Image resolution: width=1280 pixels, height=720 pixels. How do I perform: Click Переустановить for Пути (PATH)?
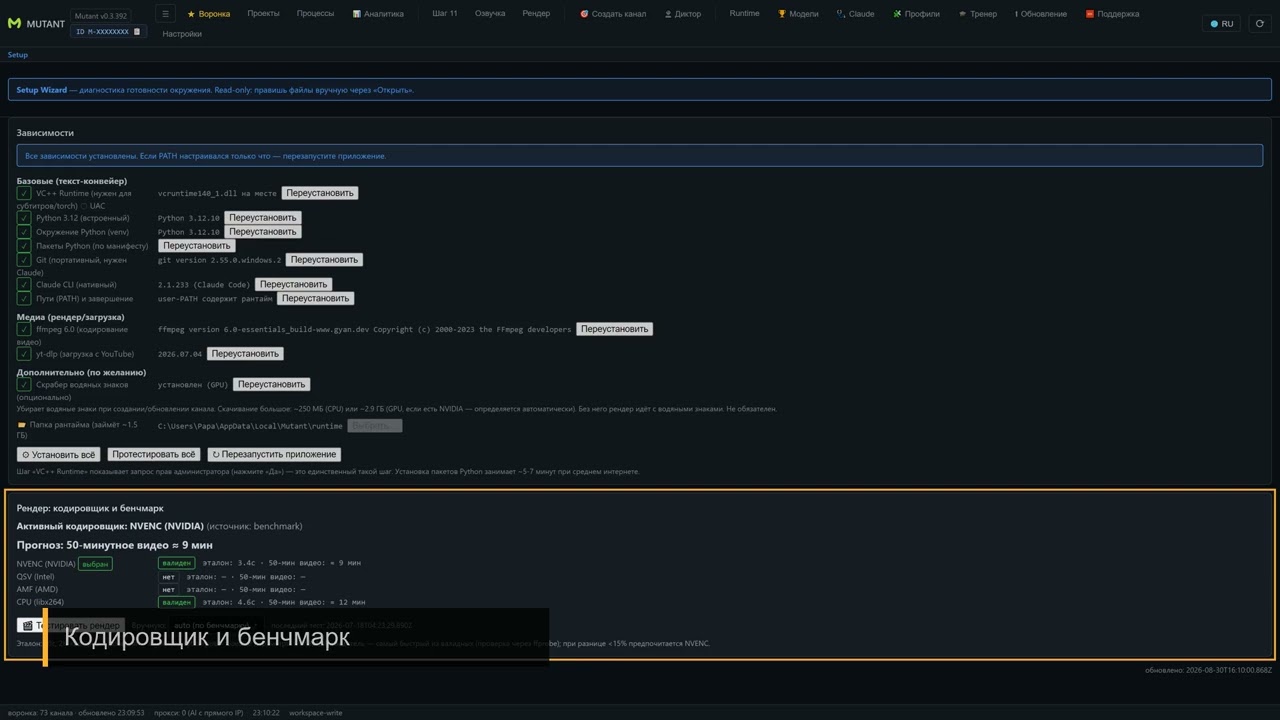click(x=315, y=299)
